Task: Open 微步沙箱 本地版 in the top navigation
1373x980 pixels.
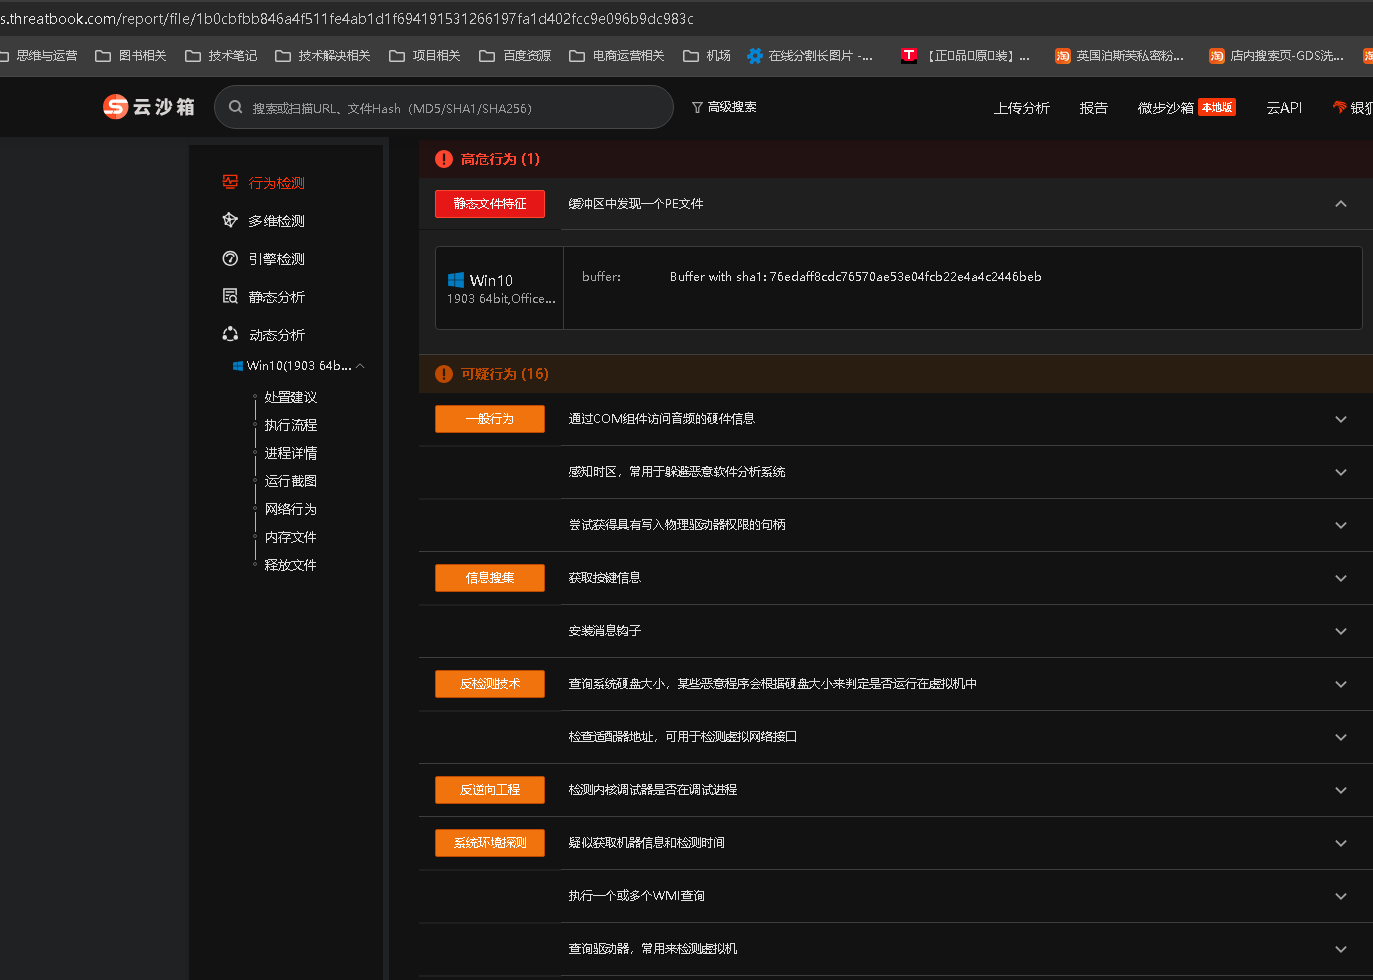Action: pos(1187,108)
